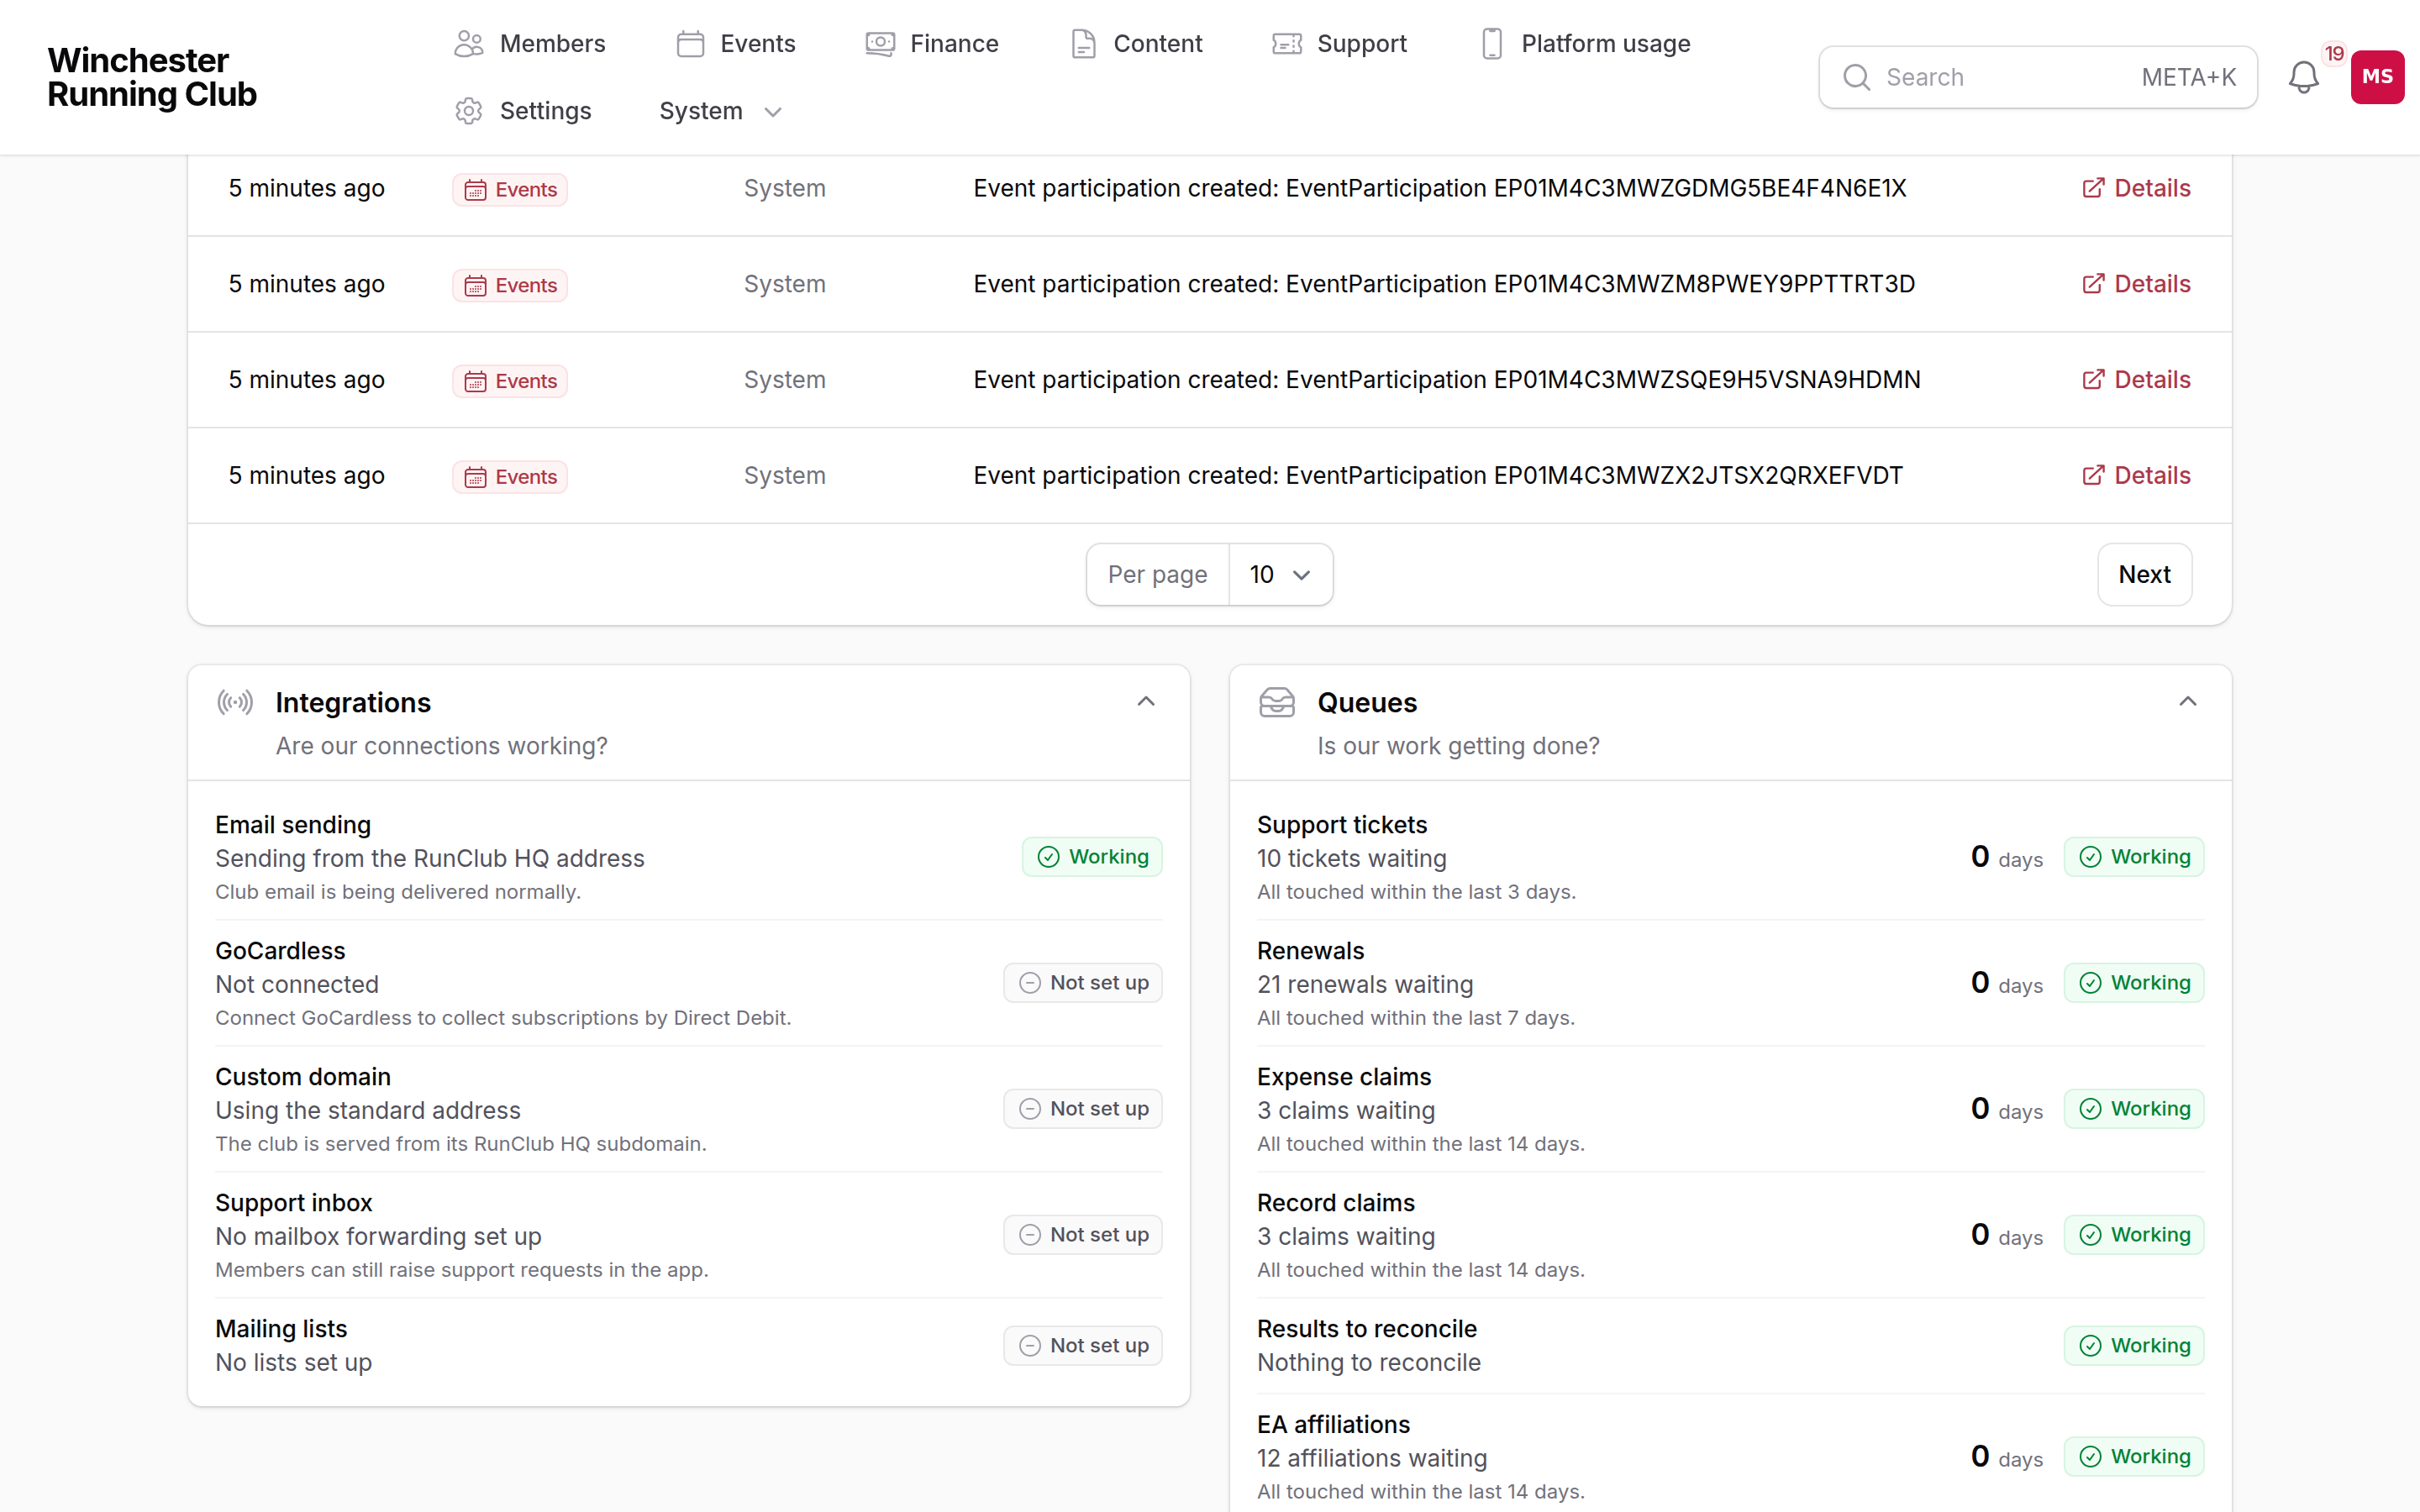The height and width of the screenshot is (1512, 2420).
Task: Click external-link icon on the EP01M4C3MWZM8PWEY9PPTTRT3D row
Action: pyautogui.click(x=2093, y=284)
